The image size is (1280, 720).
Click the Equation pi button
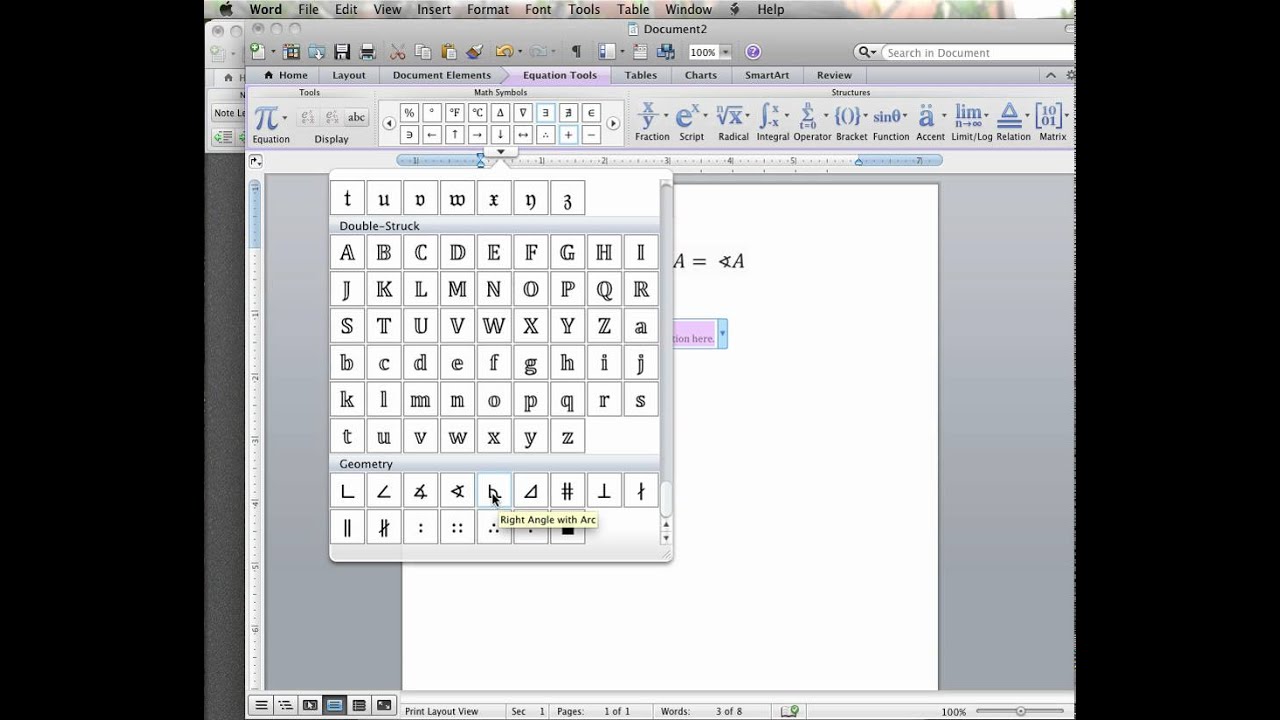[x=267, y=117]
